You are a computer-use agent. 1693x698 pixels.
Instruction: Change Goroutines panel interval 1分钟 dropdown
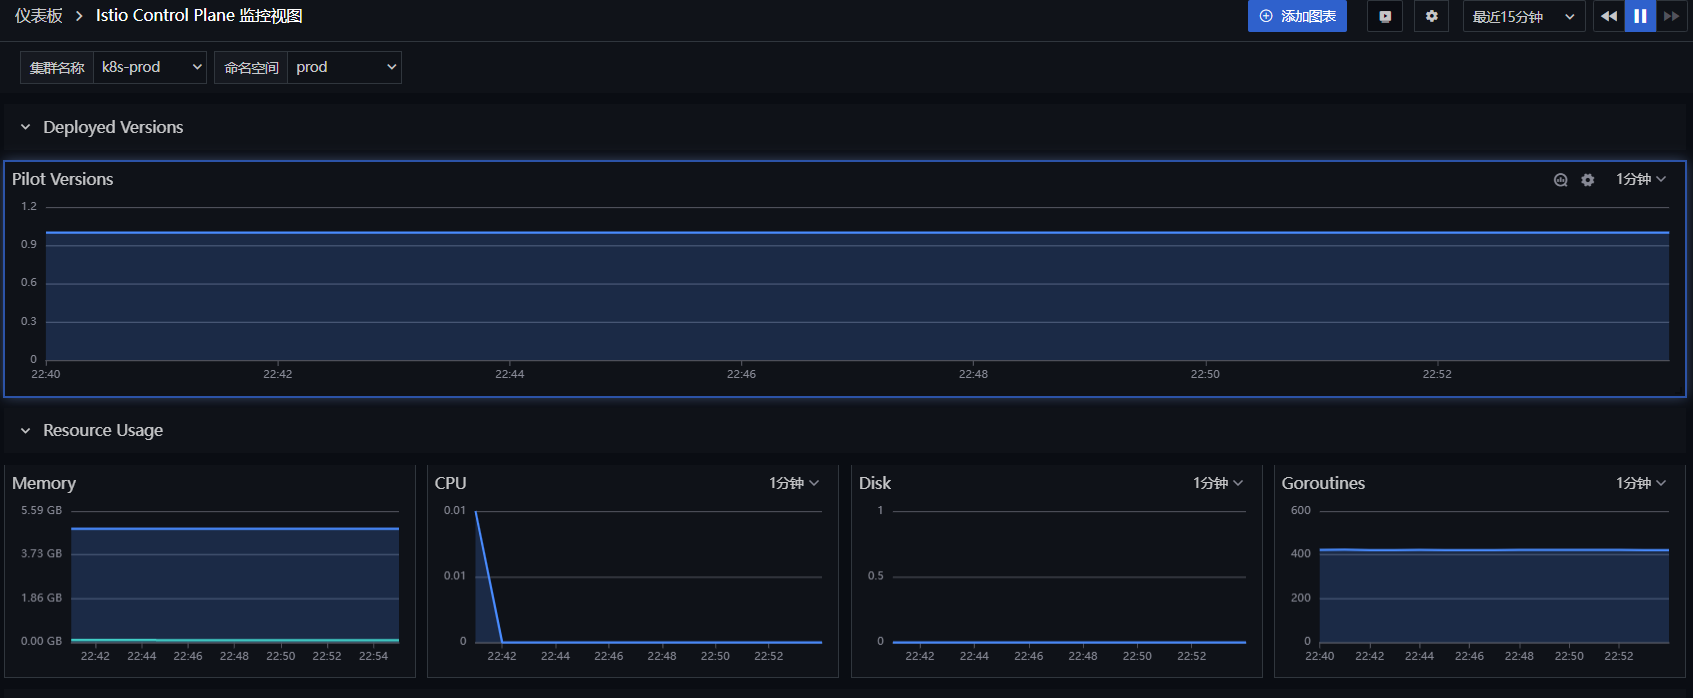tap(1641, 483)
